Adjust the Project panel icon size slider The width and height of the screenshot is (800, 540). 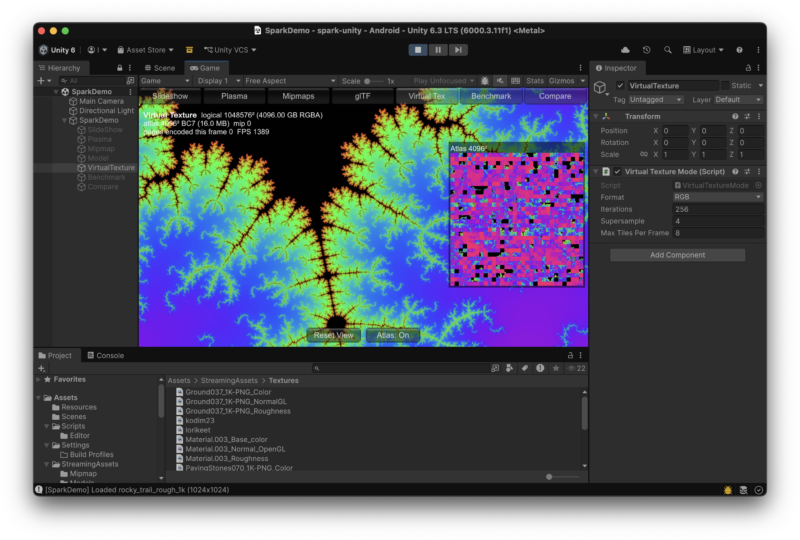(562, 477)
